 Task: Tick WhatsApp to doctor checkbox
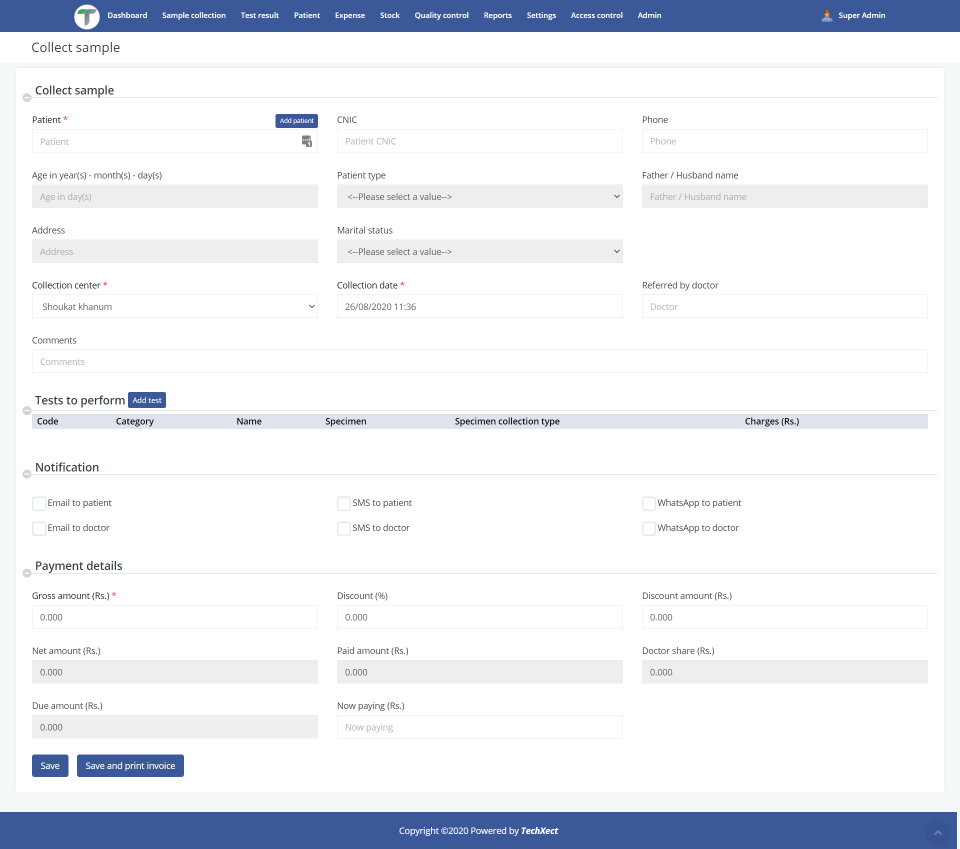pos(649,529)
